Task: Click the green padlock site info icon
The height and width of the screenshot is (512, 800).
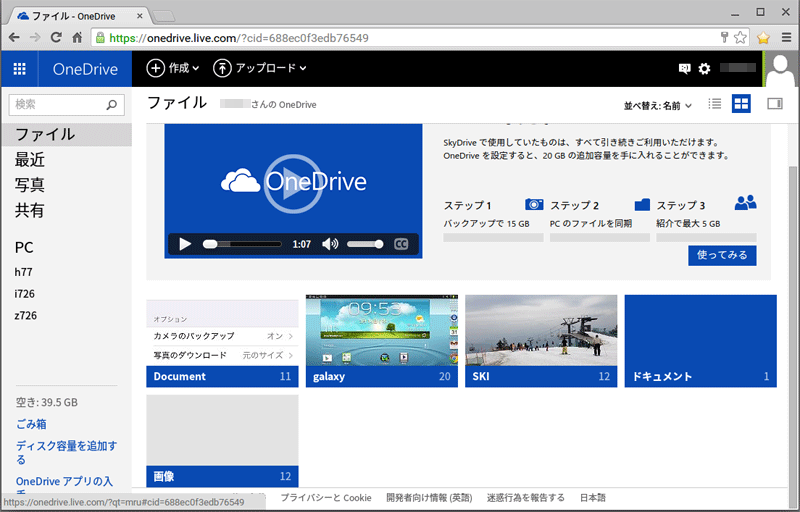Action: (x=100, y=38)
